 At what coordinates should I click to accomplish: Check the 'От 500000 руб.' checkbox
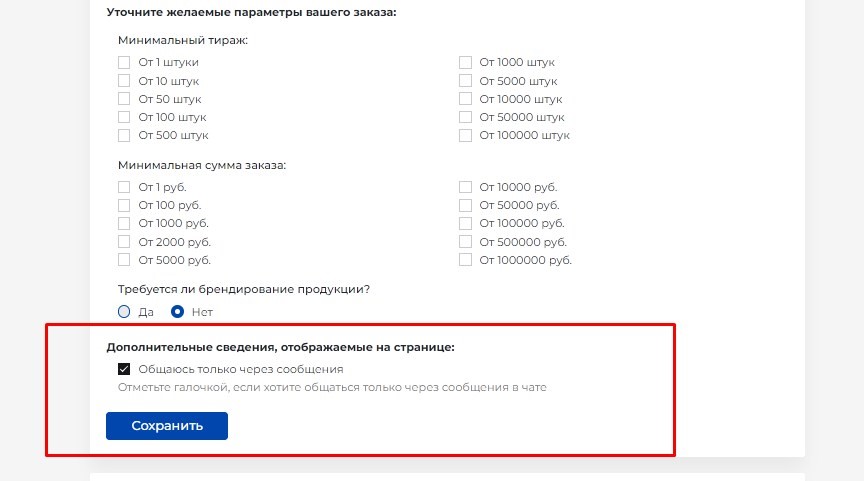pos(465,242)
